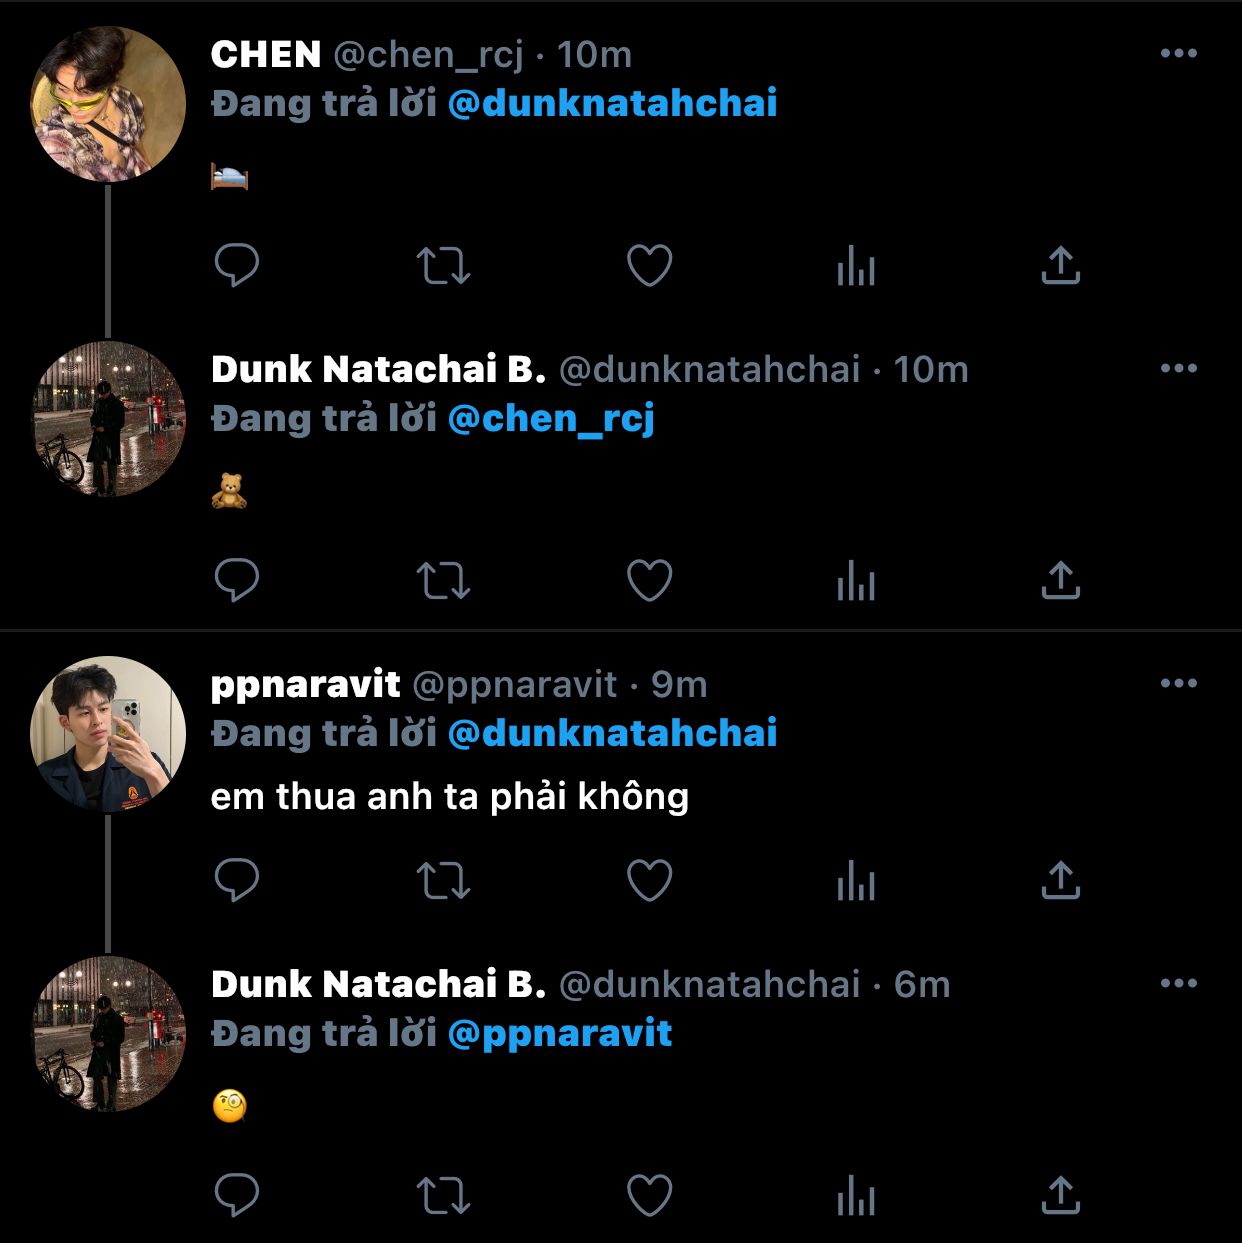Reply to ppnaravit's tweet
This screenshot has height=1243, width=1242.
pyautogui.click(x=237, y=881)
